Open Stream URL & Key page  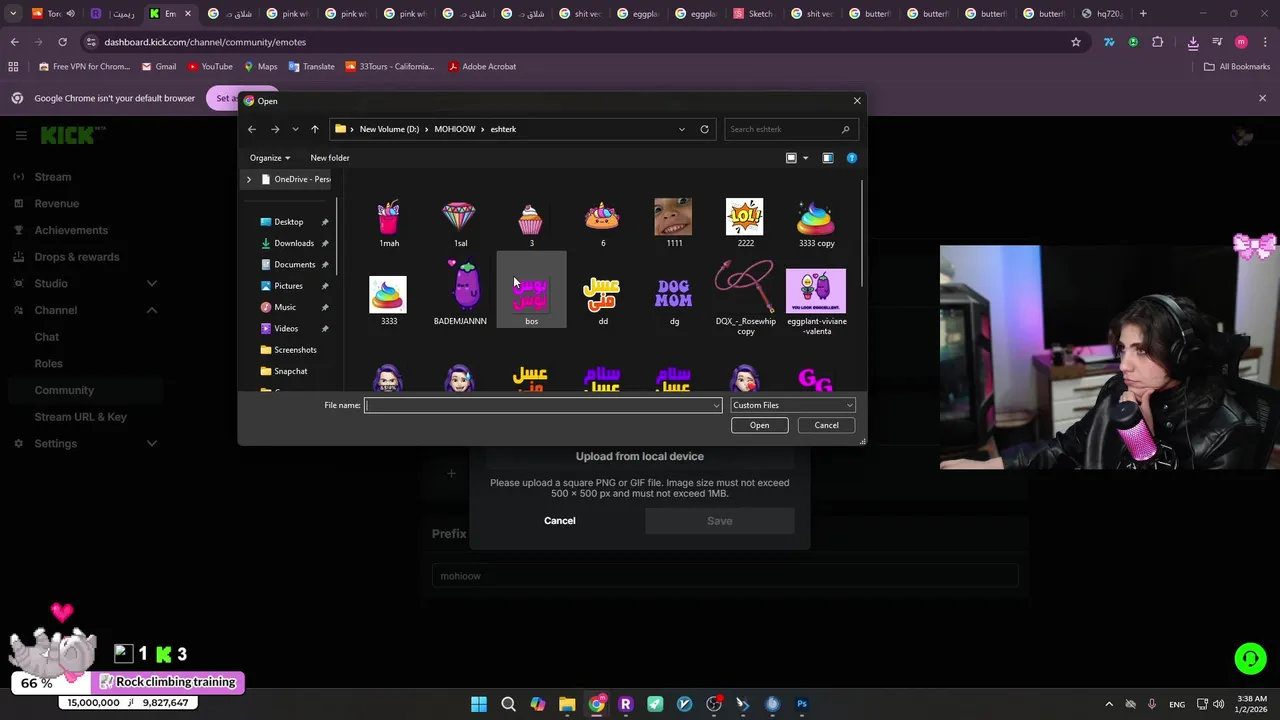click(x=80, y=417)
